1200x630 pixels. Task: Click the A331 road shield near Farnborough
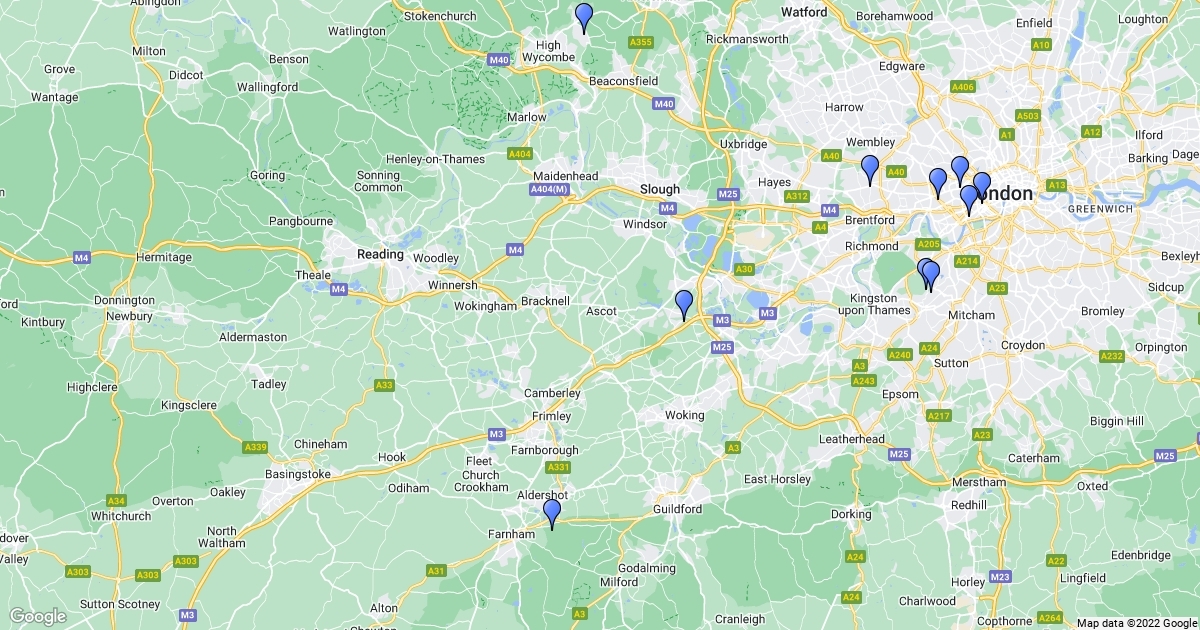pos(558,467)
